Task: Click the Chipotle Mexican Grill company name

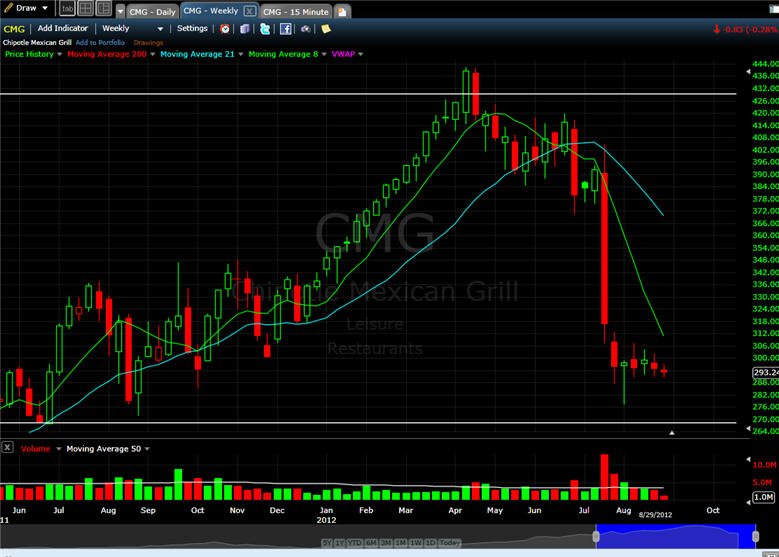Action: tap(37, 43)
